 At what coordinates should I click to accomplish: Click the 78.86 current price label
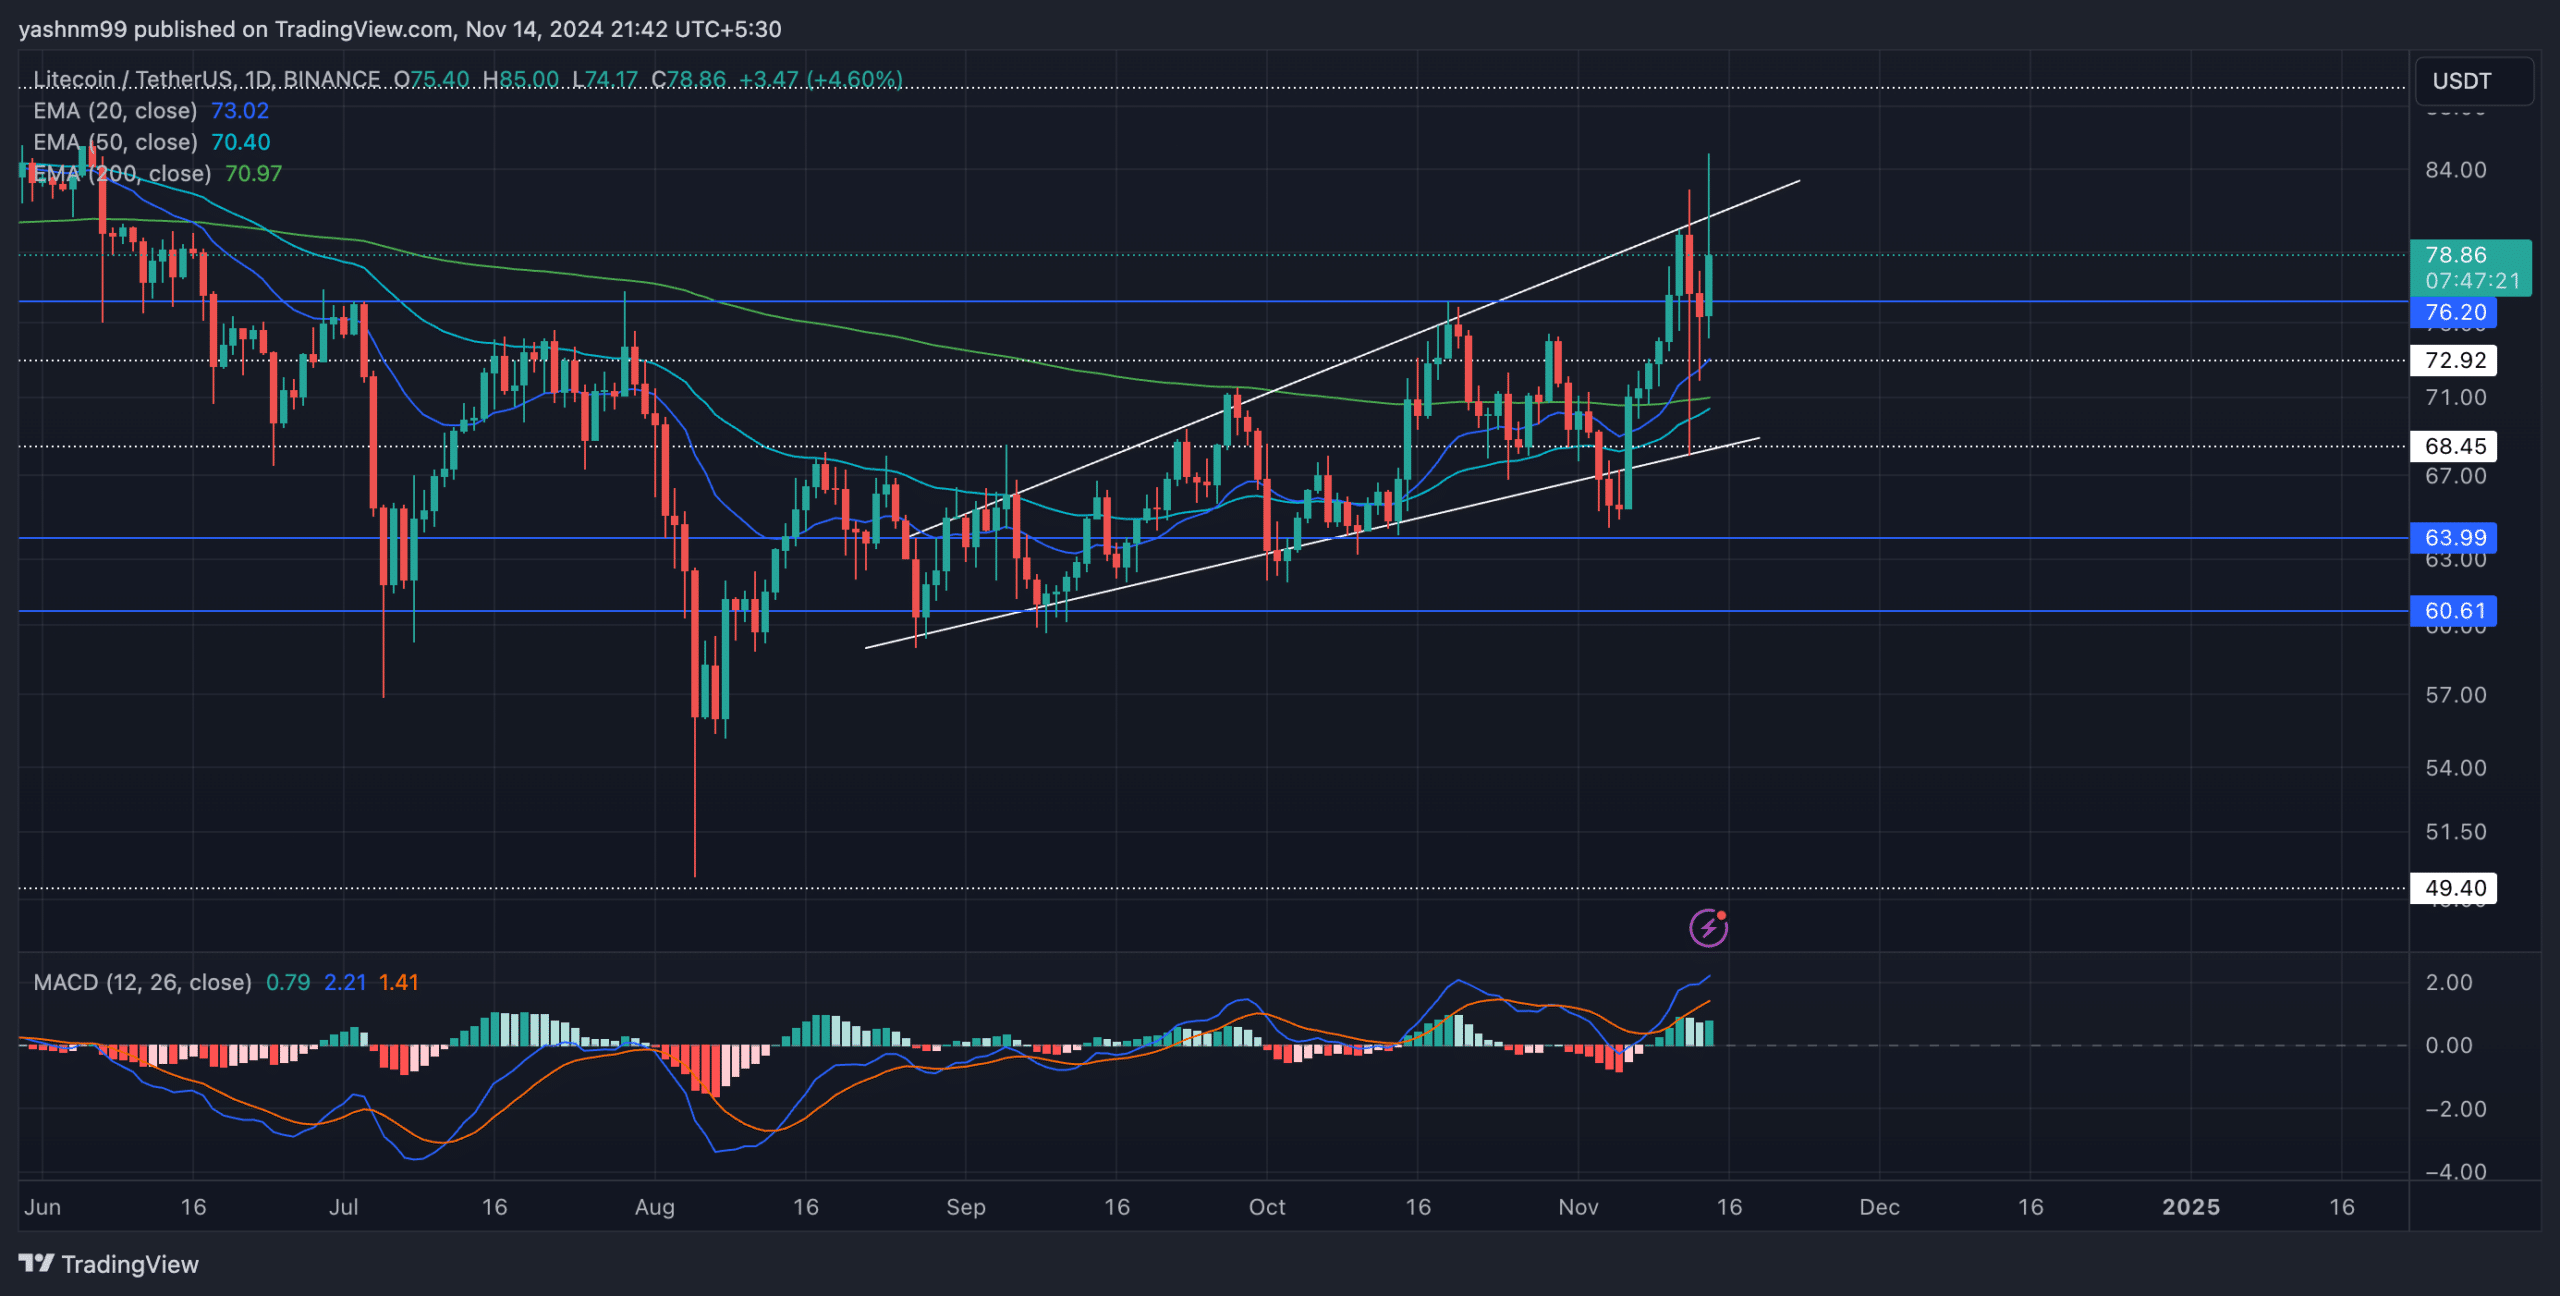click(2456, 255)
